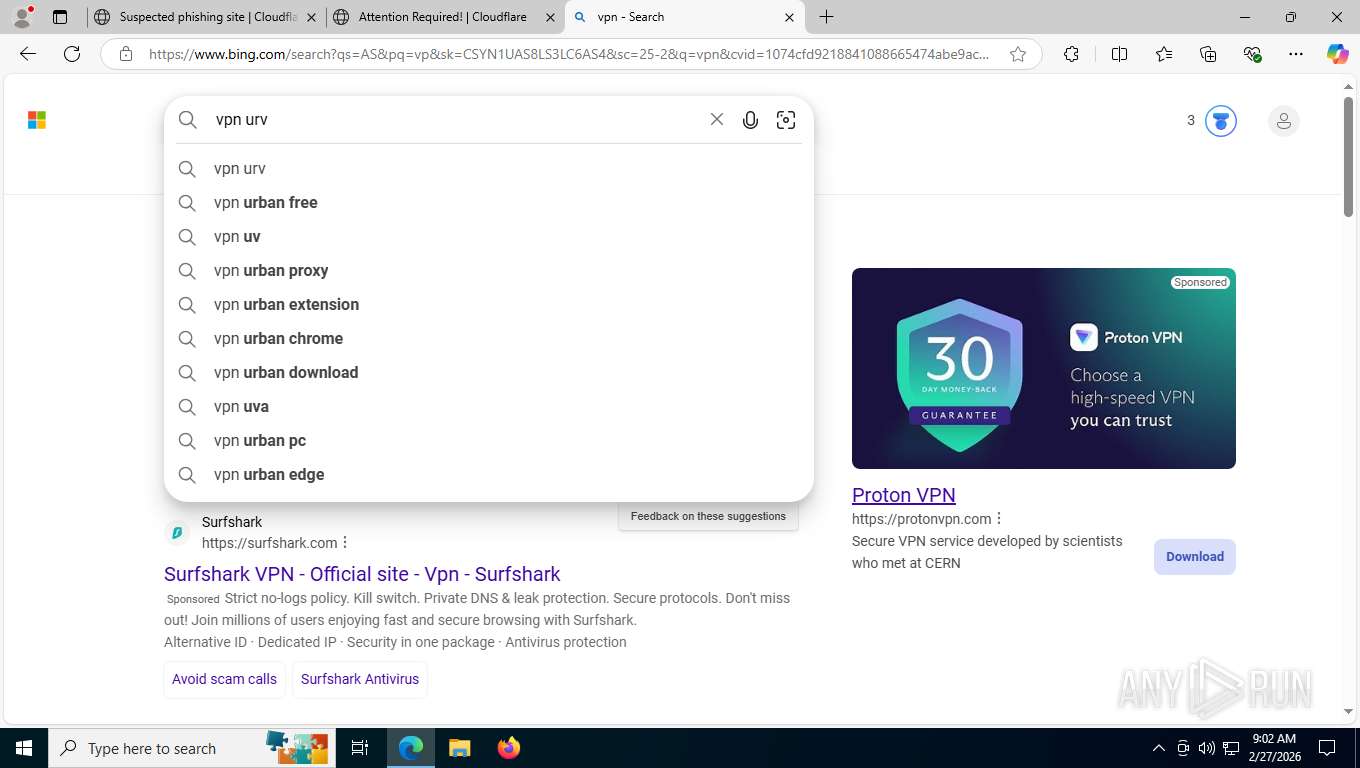Open Proton VPN title link
The height and width of the screenshot is (768, 1360).
(x=904, y=495)
